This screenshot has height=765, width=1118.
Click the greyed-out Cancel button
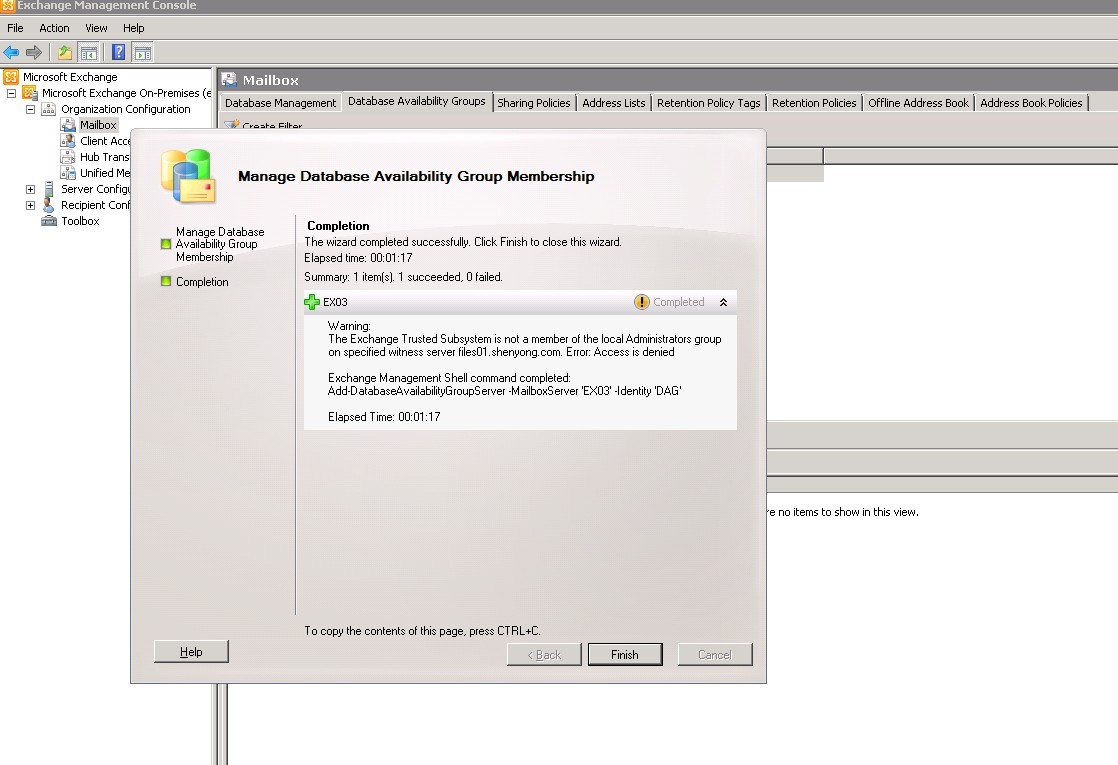714,654
